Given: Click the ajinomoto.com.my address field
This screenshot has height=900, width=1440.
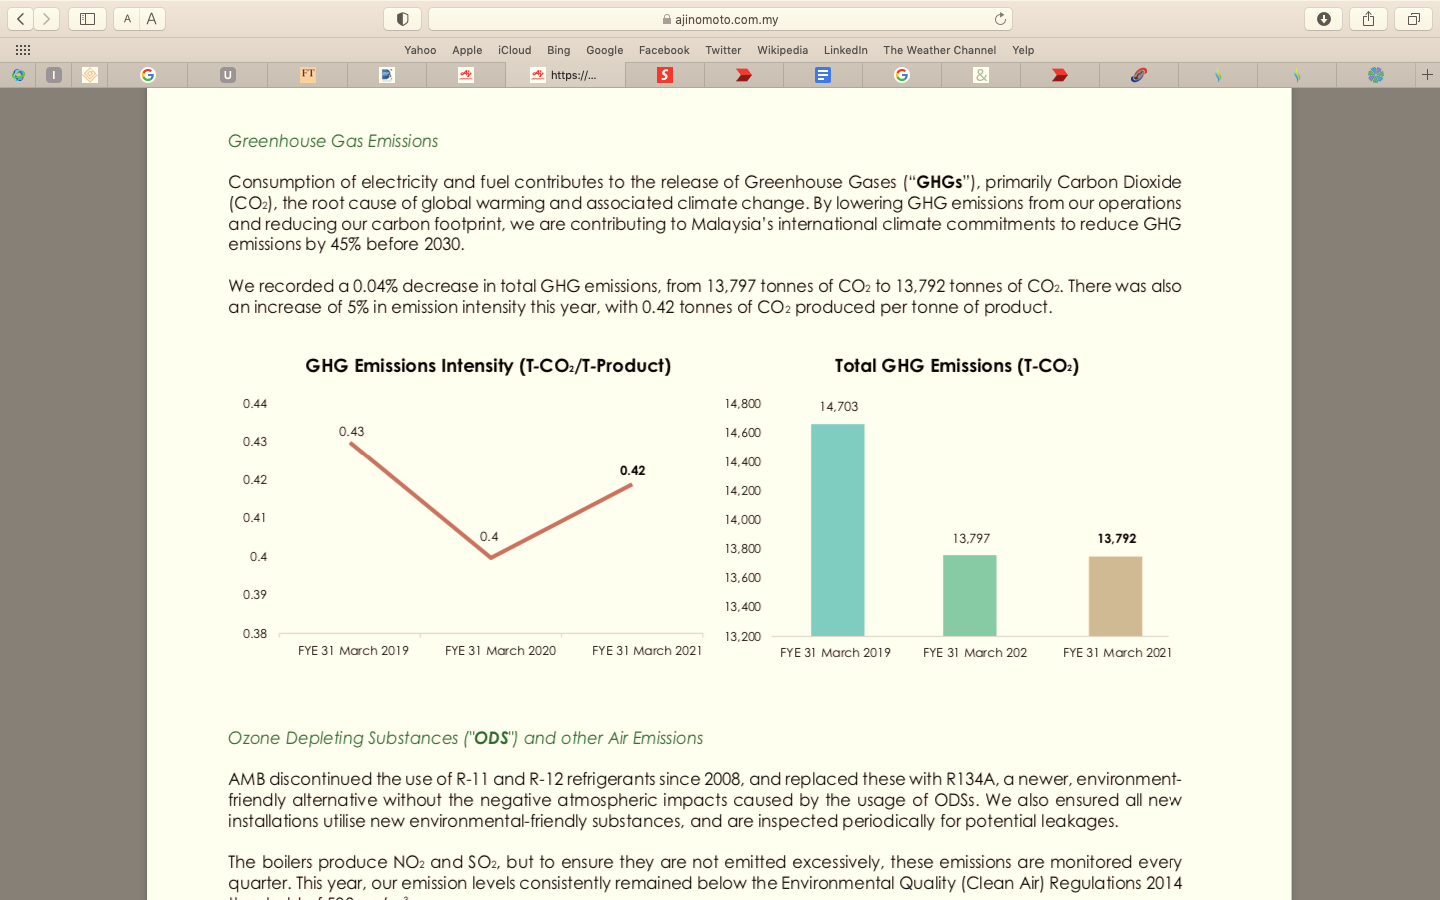Looking at the screenshot, I should (720, 19).
